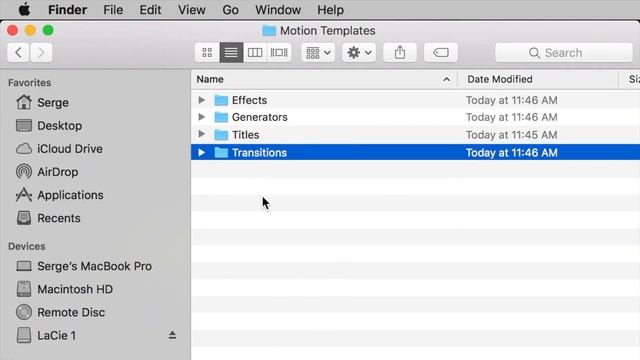Expand the Titles folder disclosure triangle
Screen dimensions: 640x360
pos(202,134)
